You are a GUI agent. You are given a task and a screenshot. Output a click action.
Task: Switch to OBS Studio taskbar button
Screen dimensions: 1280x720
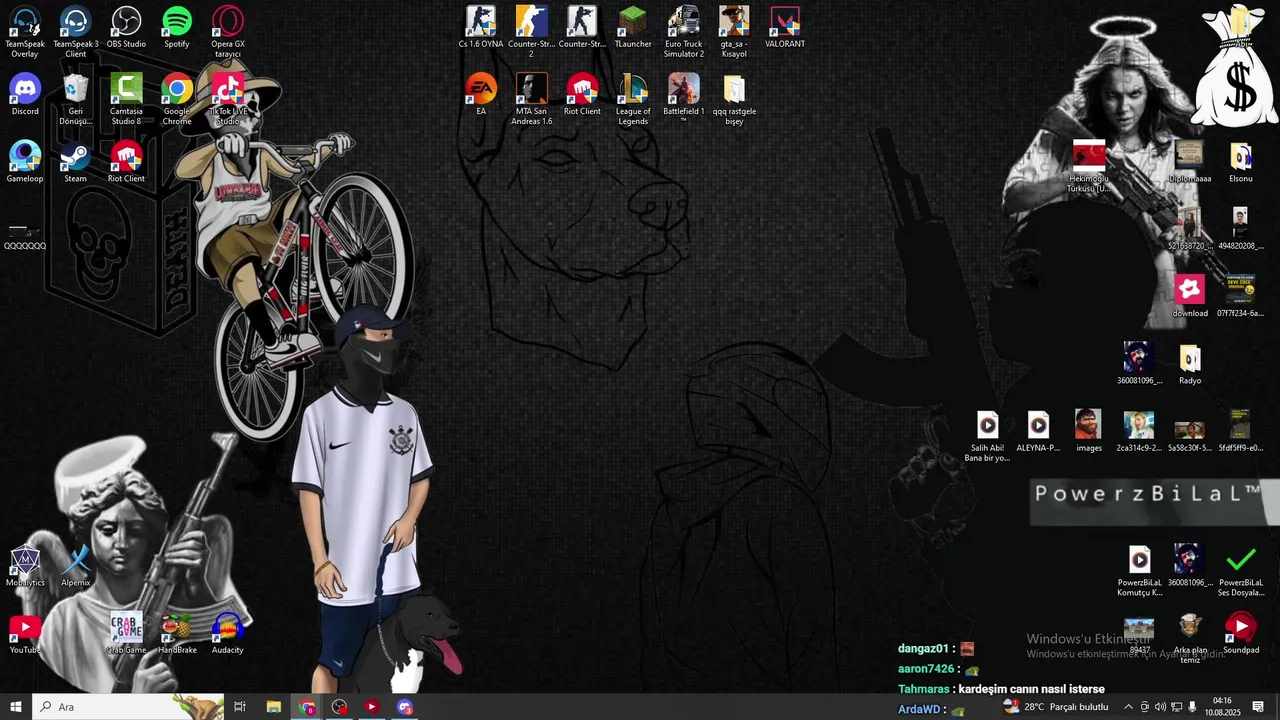tap(340, 707)
